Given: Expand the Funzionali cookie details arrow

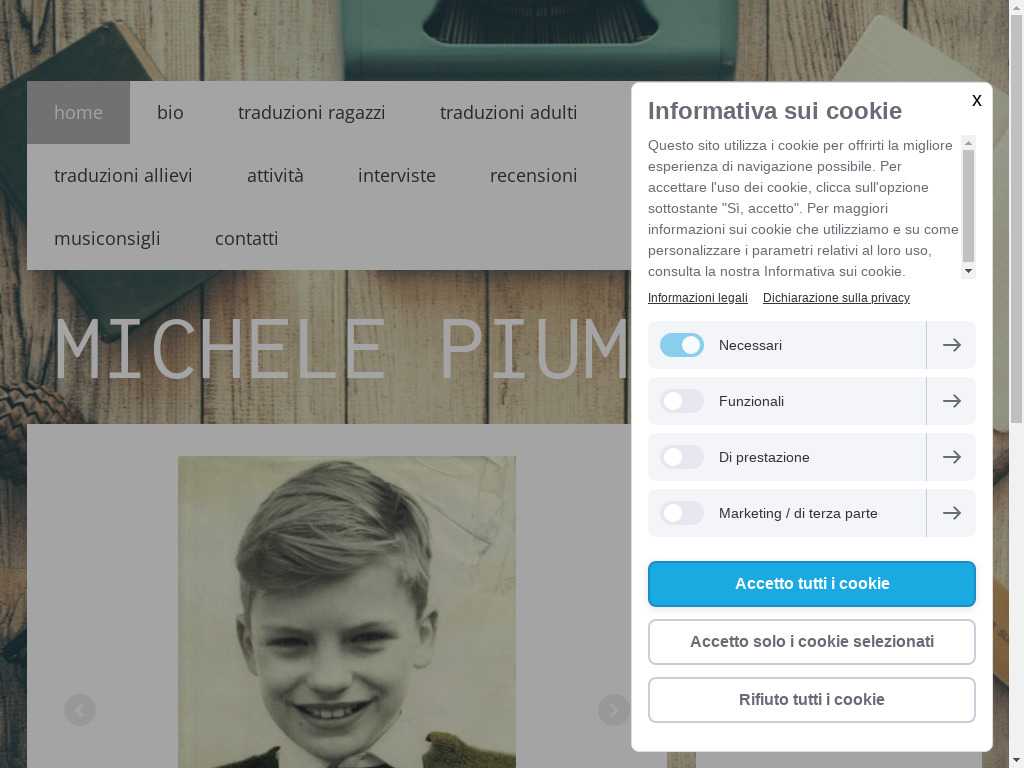Looking at the screenshot, I should pyautogui.click(x=952, y=401).
